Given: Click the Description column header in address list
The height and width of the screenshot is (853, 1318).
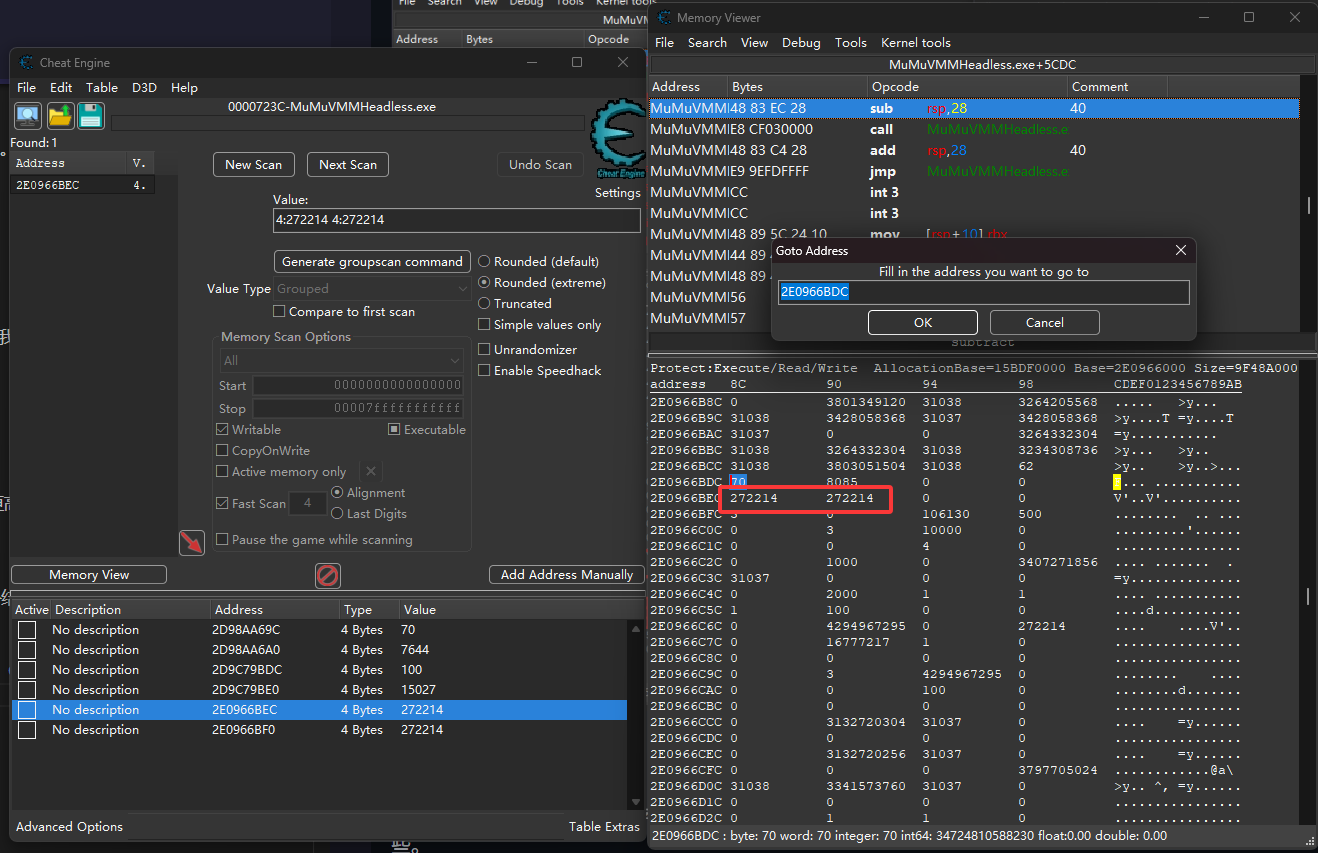Looking at the screenshot, I should [x=130, y=610].
